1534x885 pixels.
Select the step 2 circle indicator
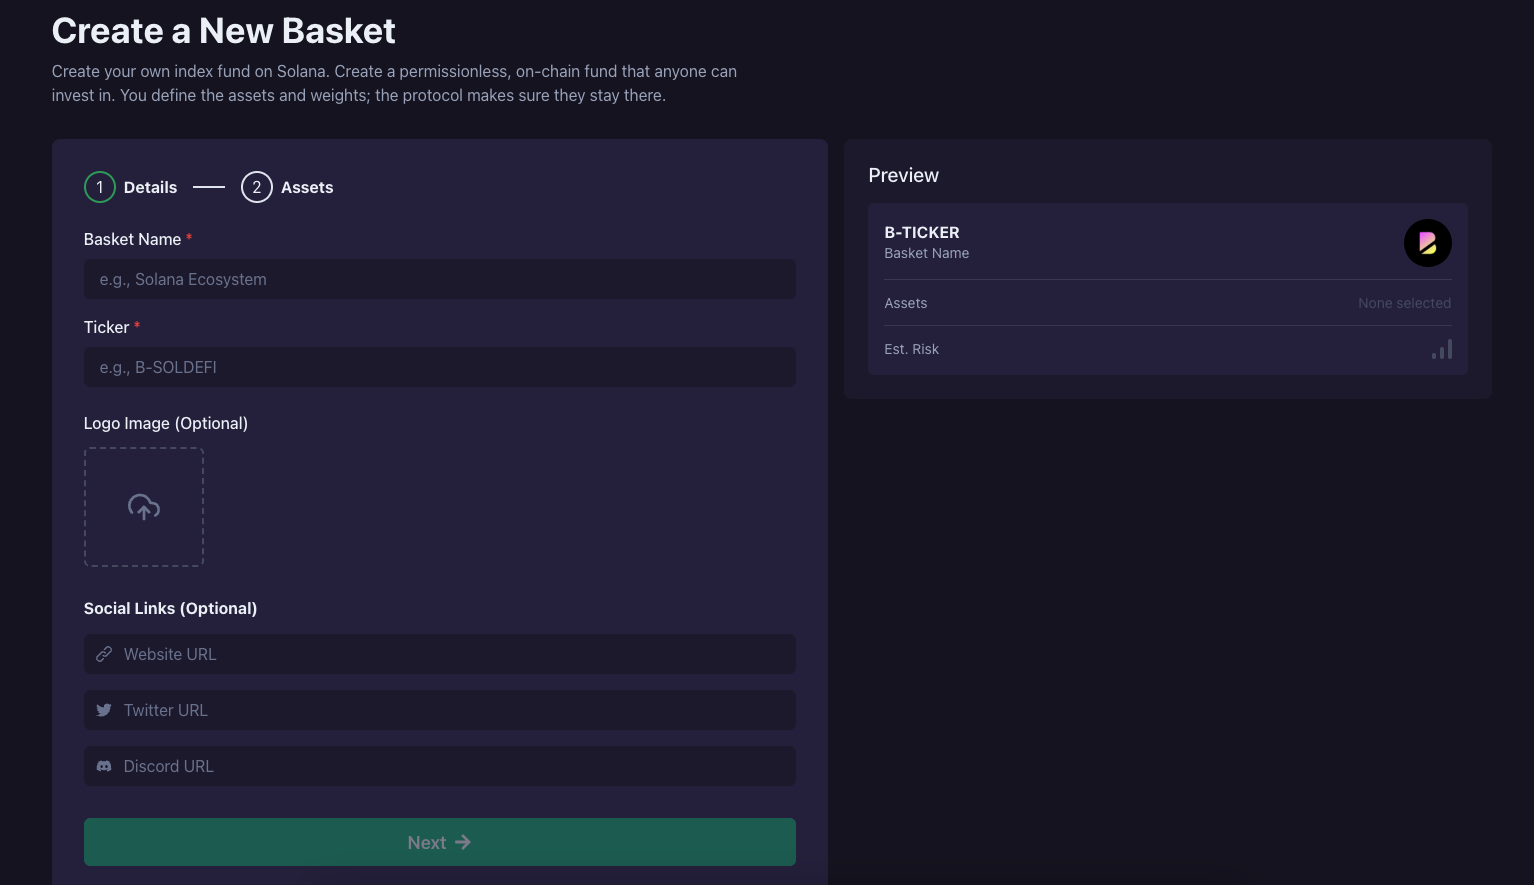coord(257,187)
